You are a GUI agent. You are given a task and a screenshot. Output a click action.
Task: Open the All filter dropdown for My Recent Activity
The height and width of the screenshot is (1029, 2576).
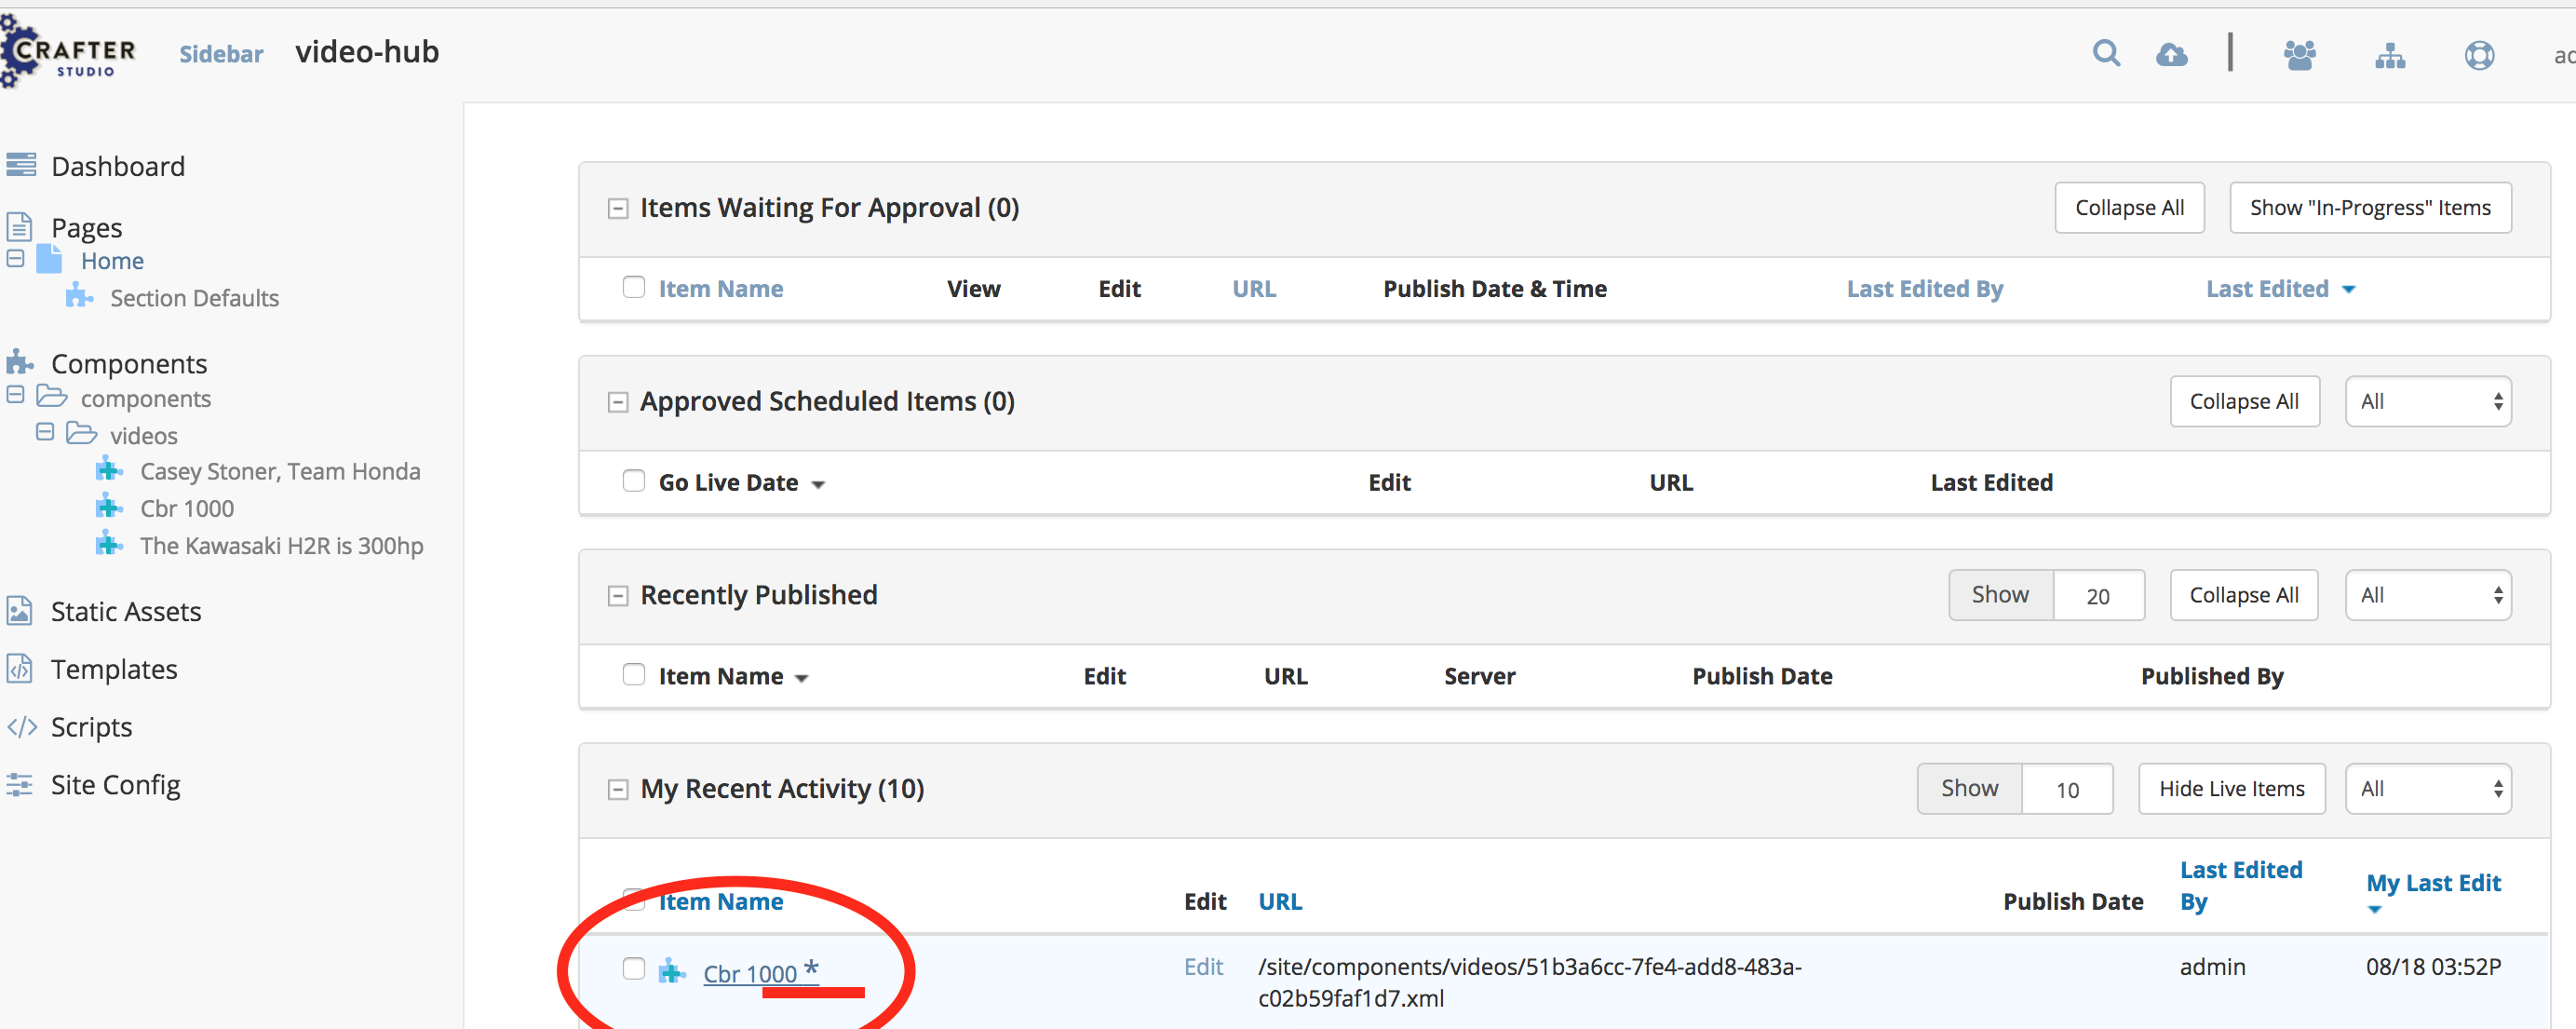[2428, 788]
